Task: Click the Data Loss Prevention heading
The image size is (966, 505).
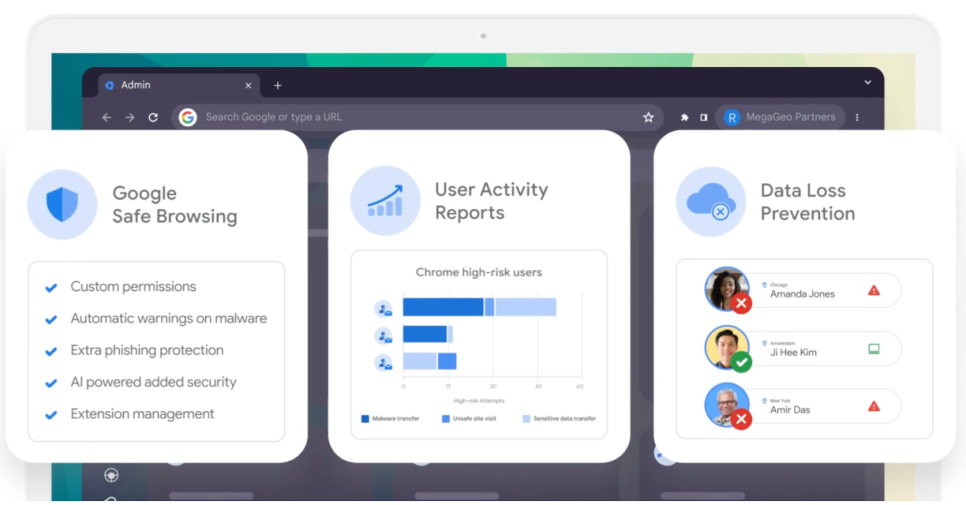Action: pos(808,202)
